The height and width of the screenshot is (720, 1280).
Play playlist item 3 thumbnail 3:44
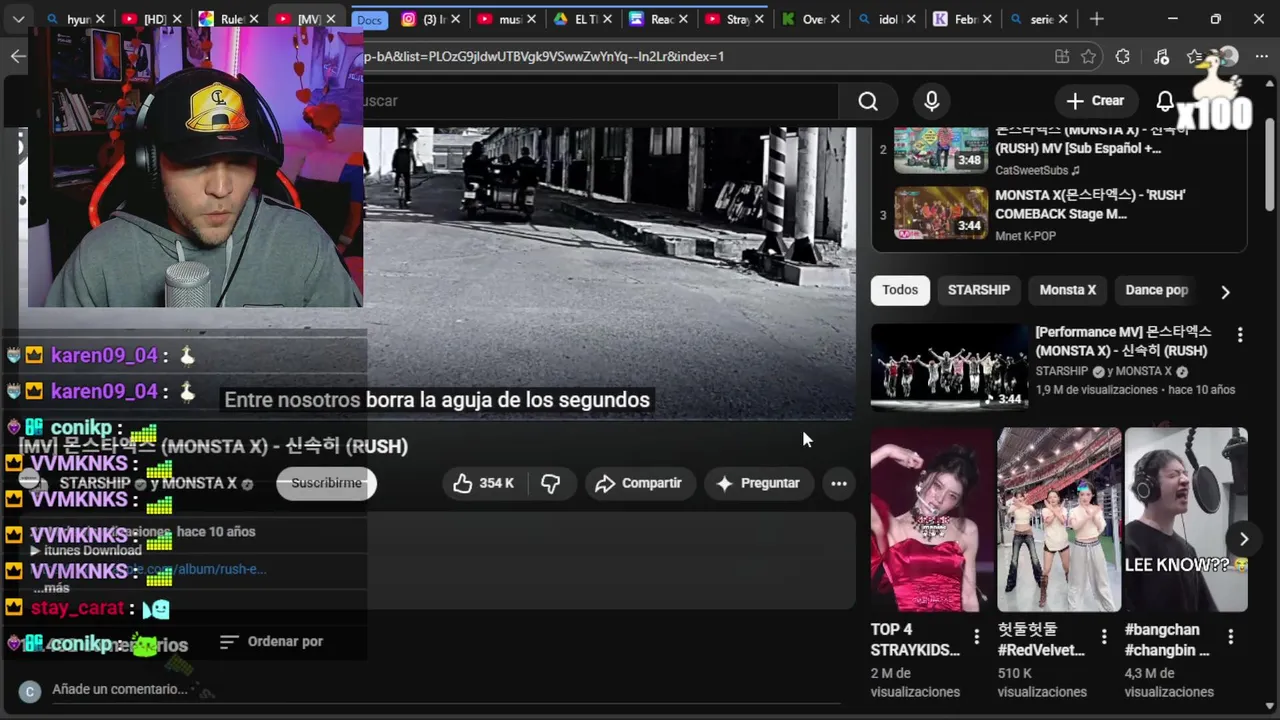pyautogui.click(x=941, y=213)
